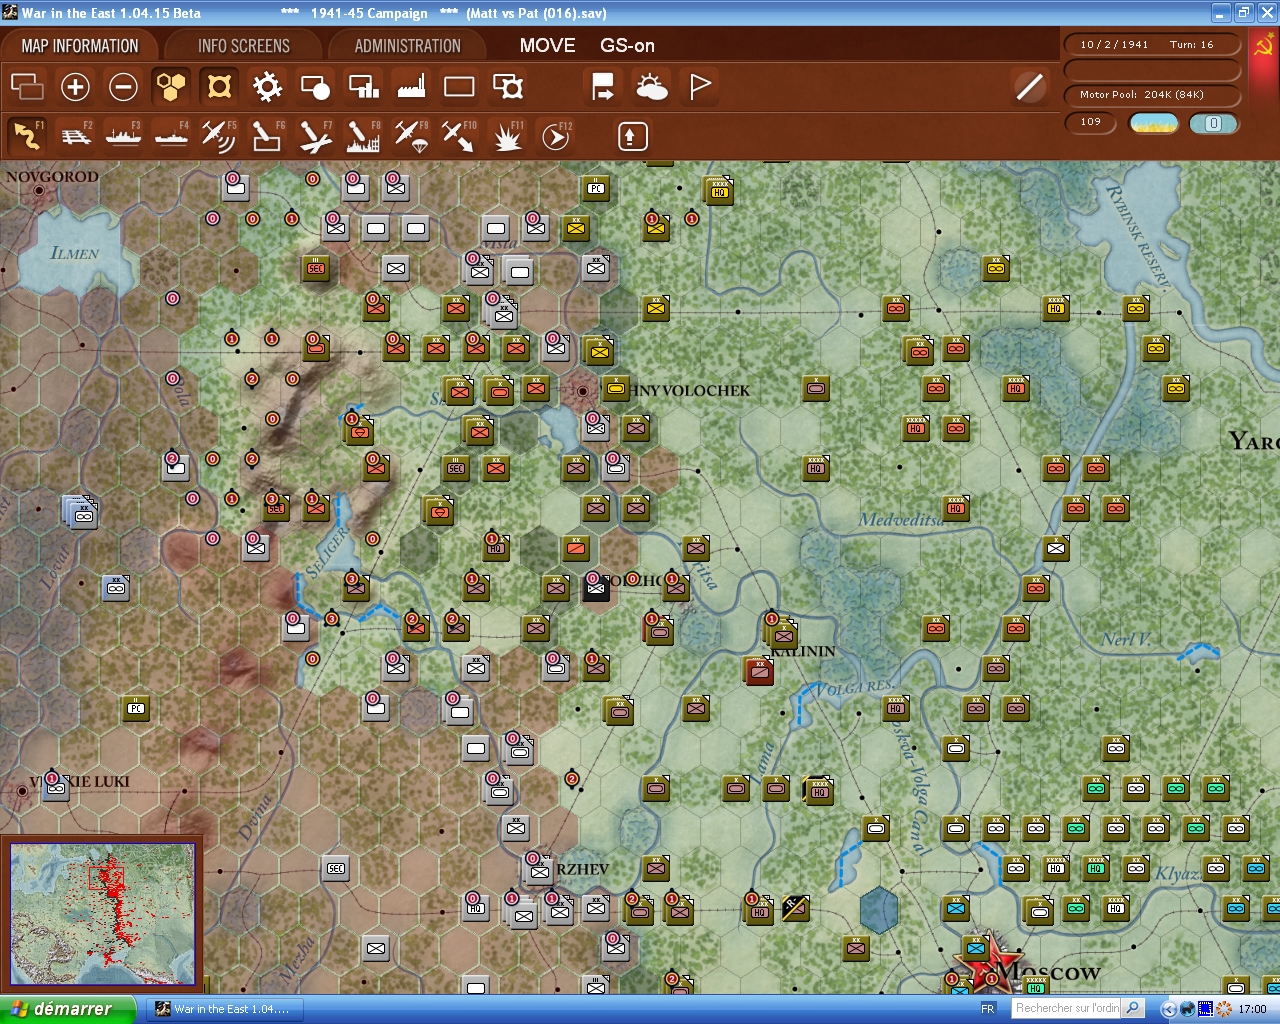The width and height of the screenshot is (1280, 1024).
Task: Click the taskbar search field
Action: click(x=1067, y=1009)
